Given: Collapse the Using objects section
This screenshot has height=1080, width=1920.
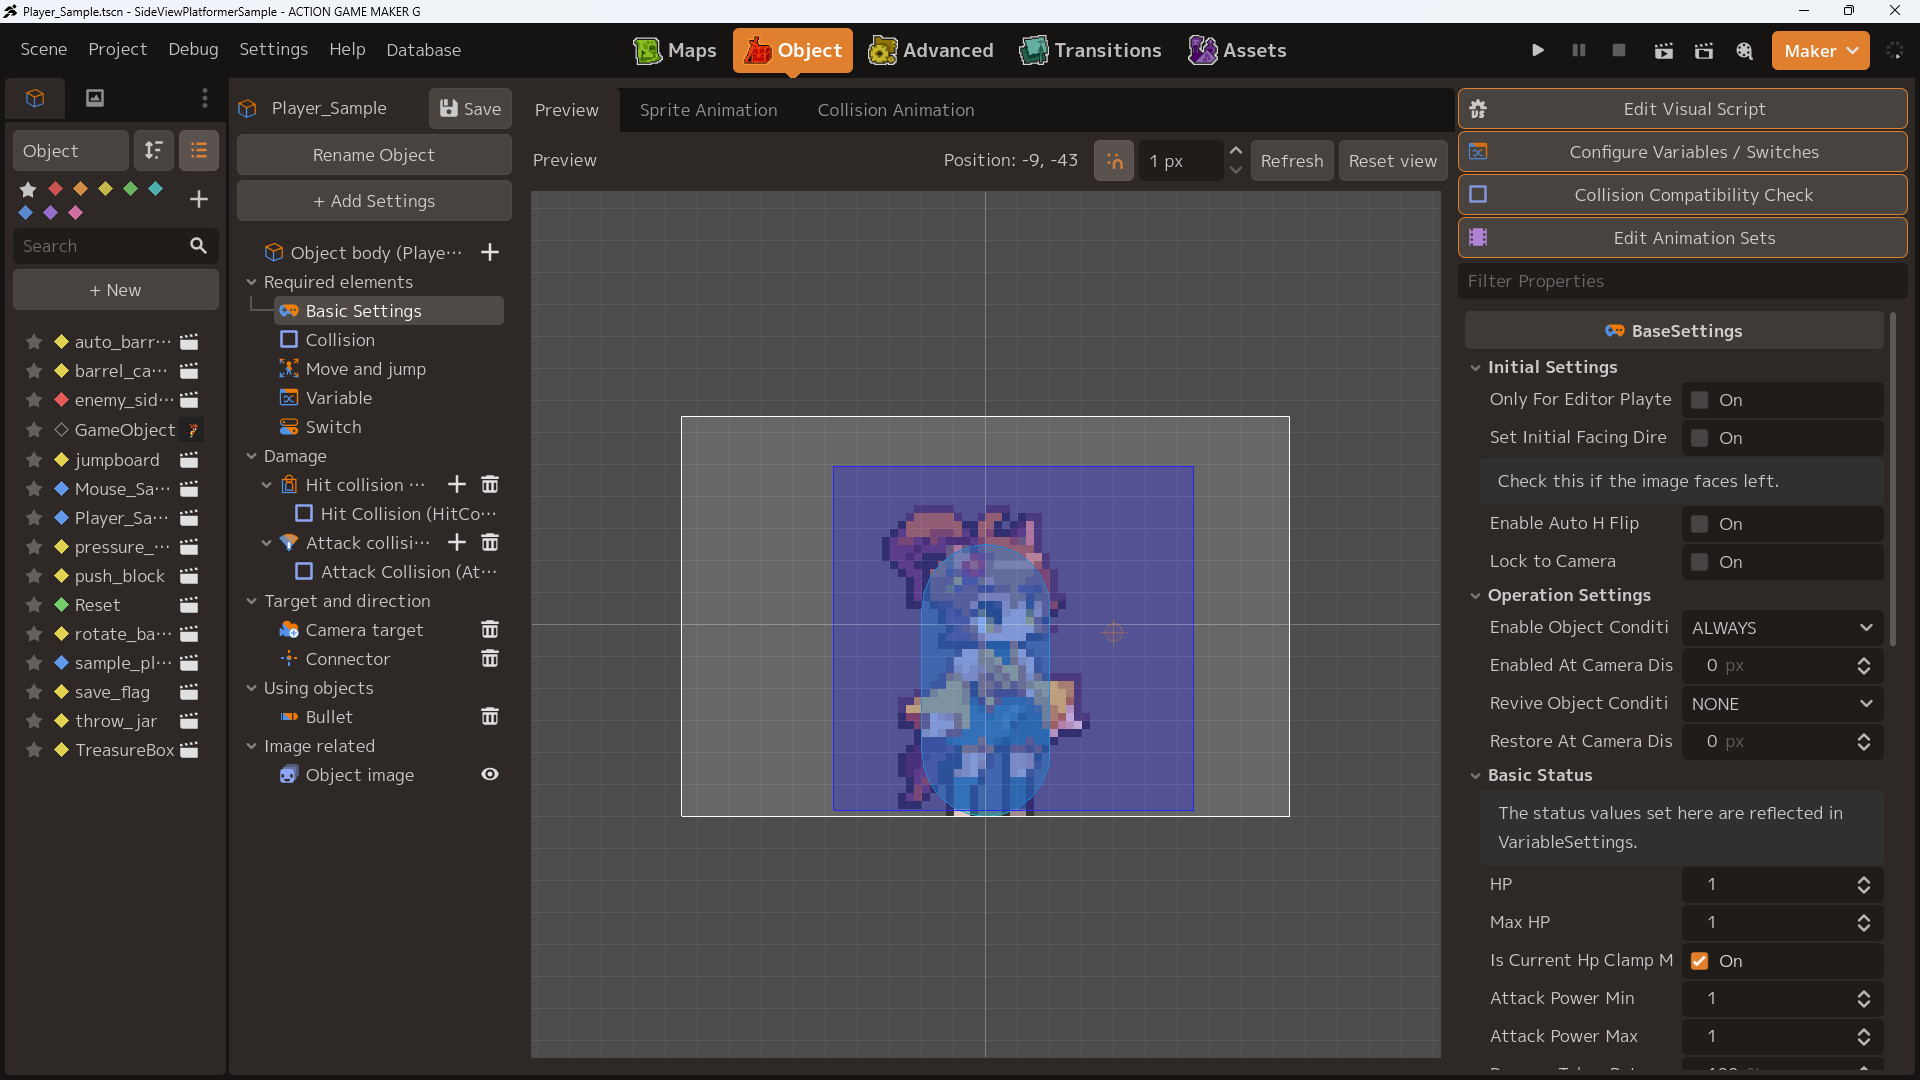Looking at the screenshot, I should (x=252, y=688).
